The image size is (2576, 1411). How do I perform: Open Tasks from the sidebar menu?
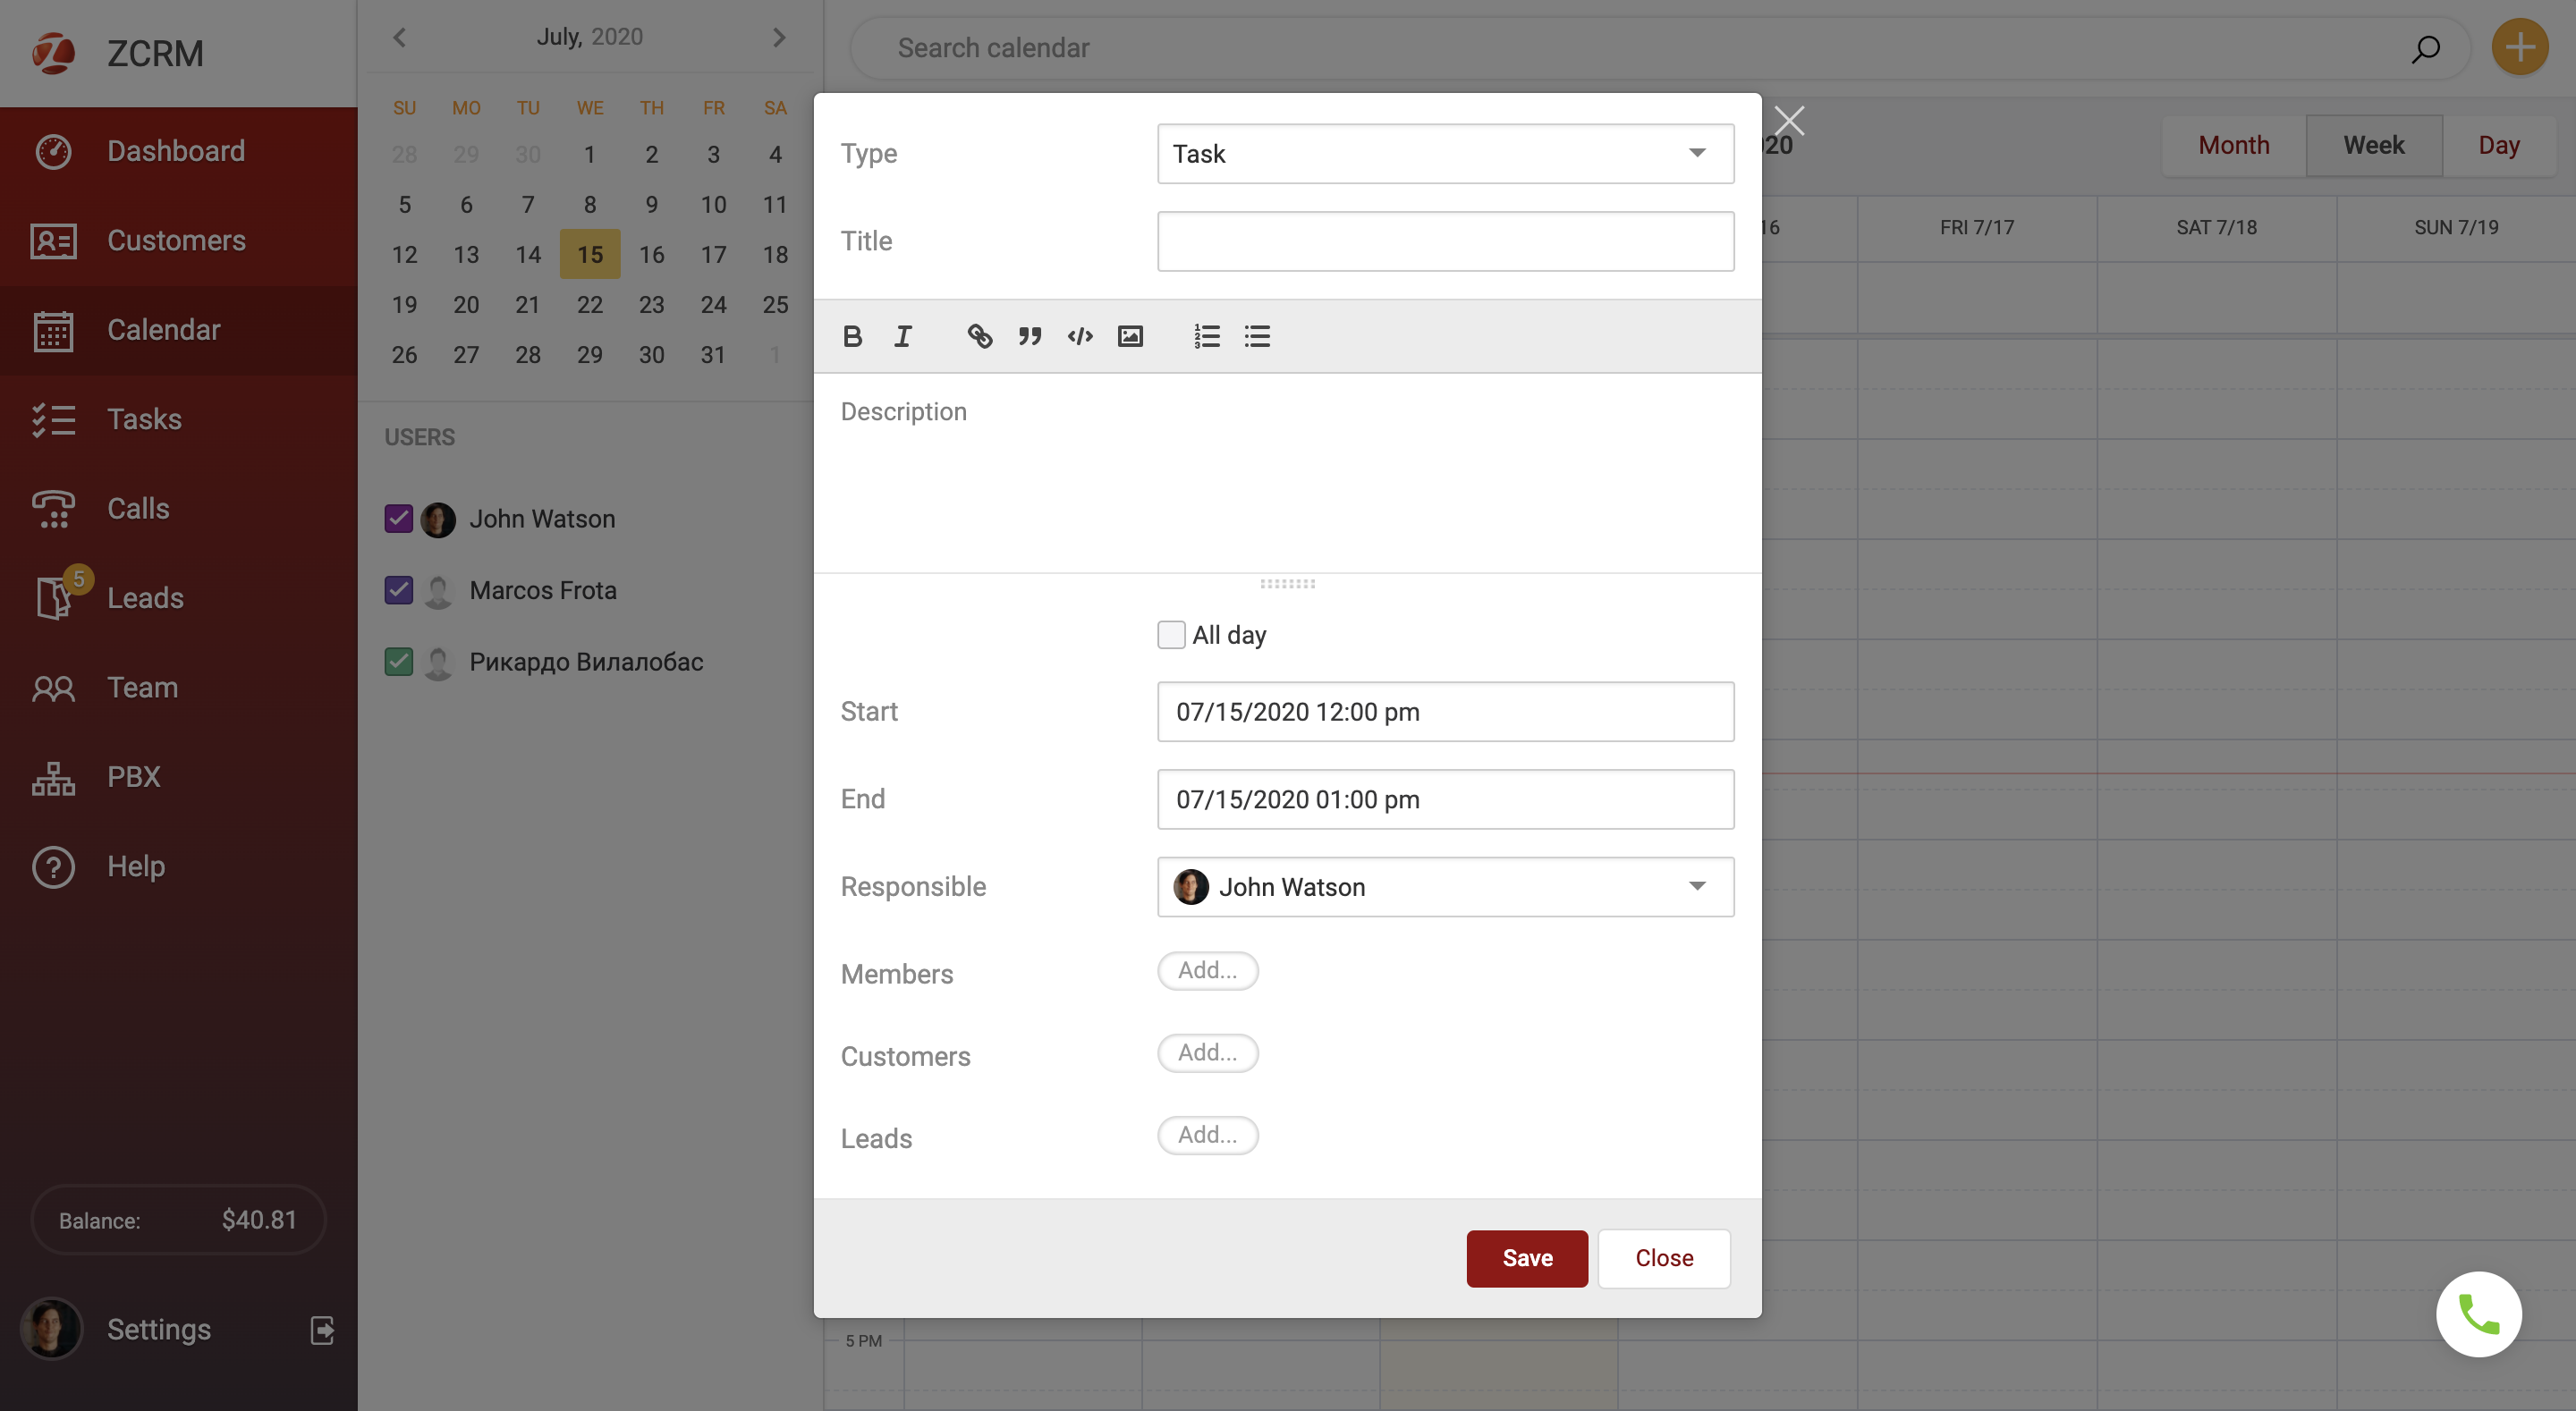[144, 419]
